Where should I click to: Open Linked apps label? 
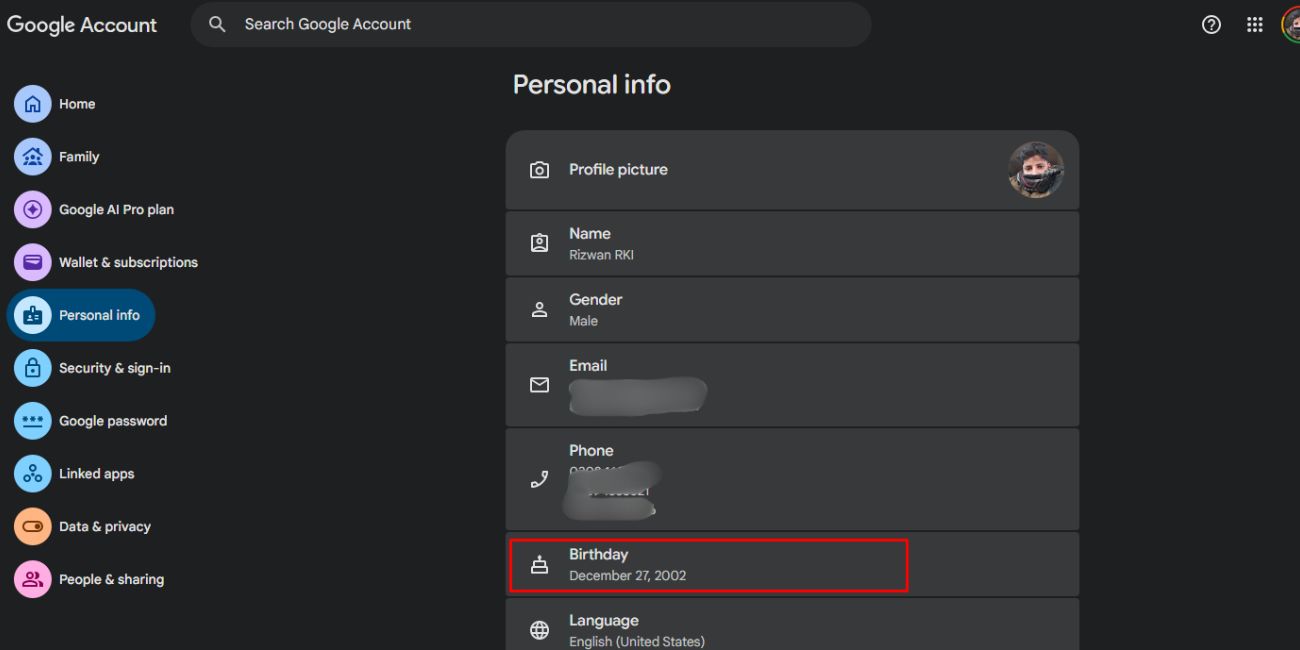(96, 474)
